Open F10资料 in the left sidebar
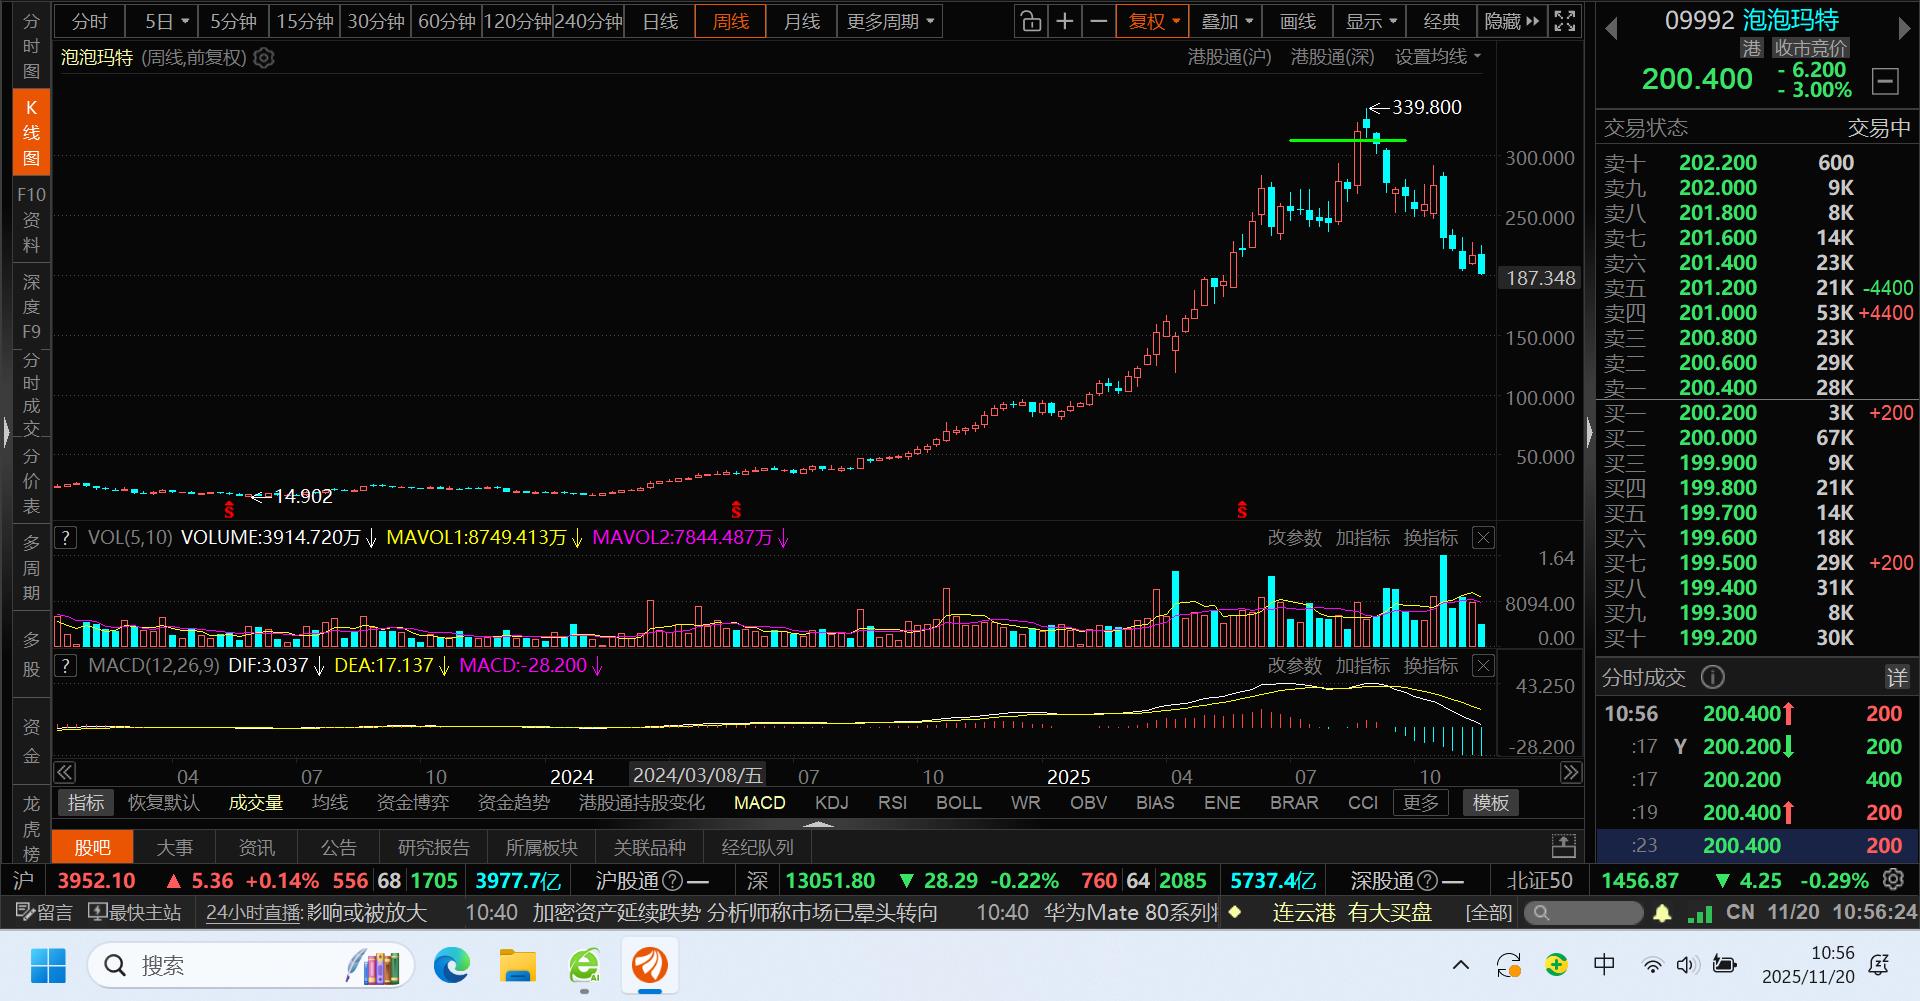Screen dimensions: 1920x1001 31,219
